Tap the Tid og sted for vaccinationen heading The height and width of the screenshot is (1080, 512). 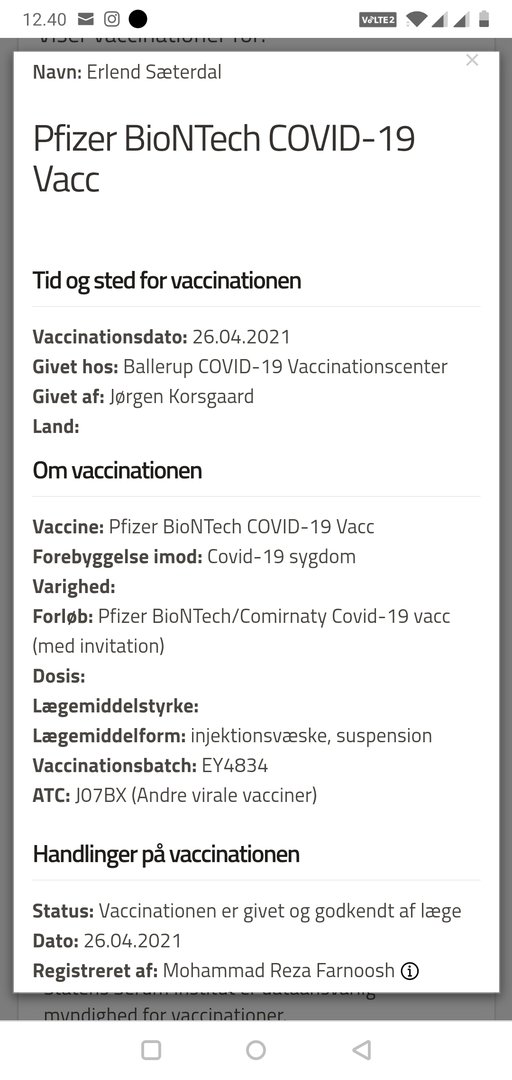click(x=167, y=281)
